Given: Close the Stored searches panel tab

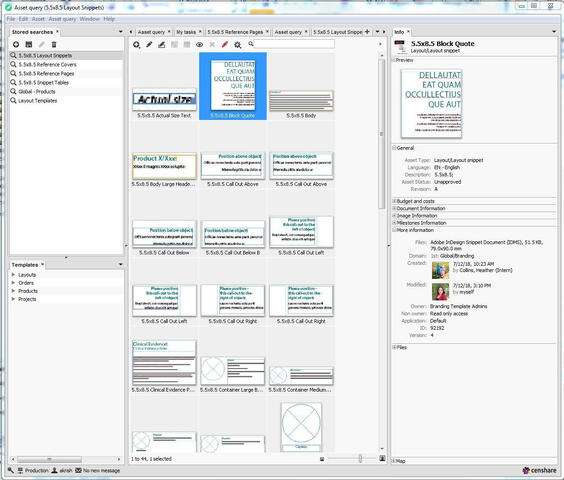Looking at the screenshot, I should pos(57,32).
